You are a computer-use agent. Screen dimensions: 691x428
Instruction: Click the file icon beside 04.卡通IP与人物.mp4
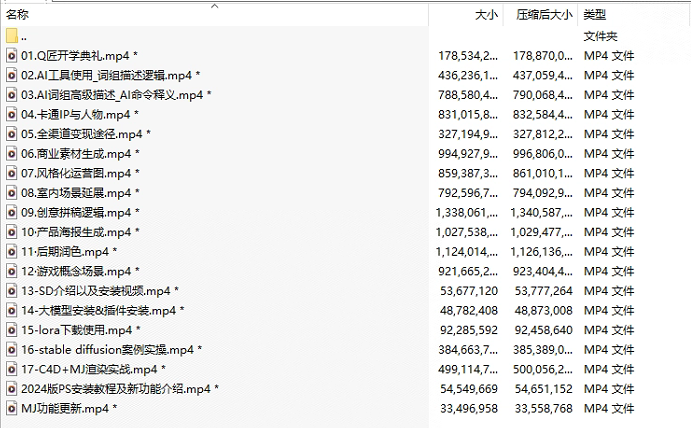pyautogui.click(x=12, y=114)
